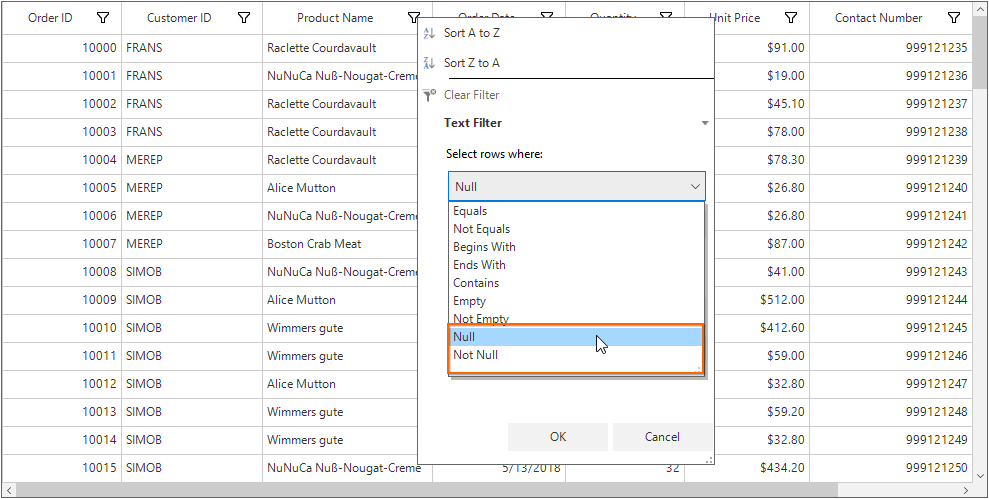Select NuNuCa Nuß-Nougat-Creme cell in row 10001
Image resolution: width=989 pixels, height=499 pixels.
(341, 76)
